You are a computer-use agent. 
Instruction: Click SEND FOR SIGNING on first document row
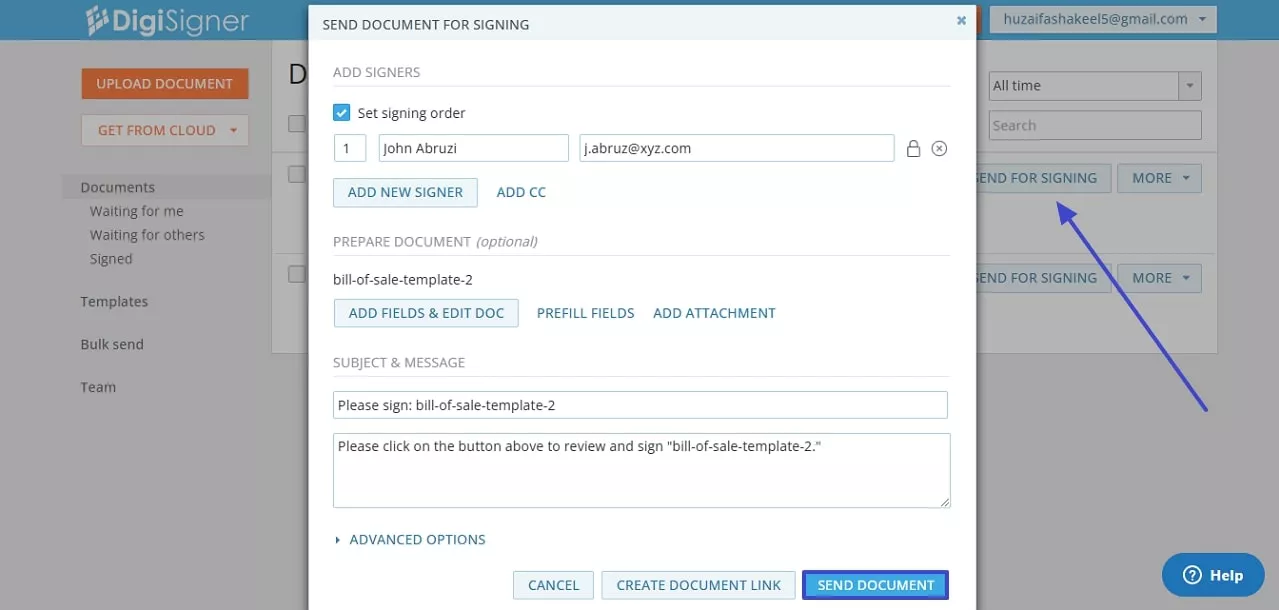[1041, 178]
